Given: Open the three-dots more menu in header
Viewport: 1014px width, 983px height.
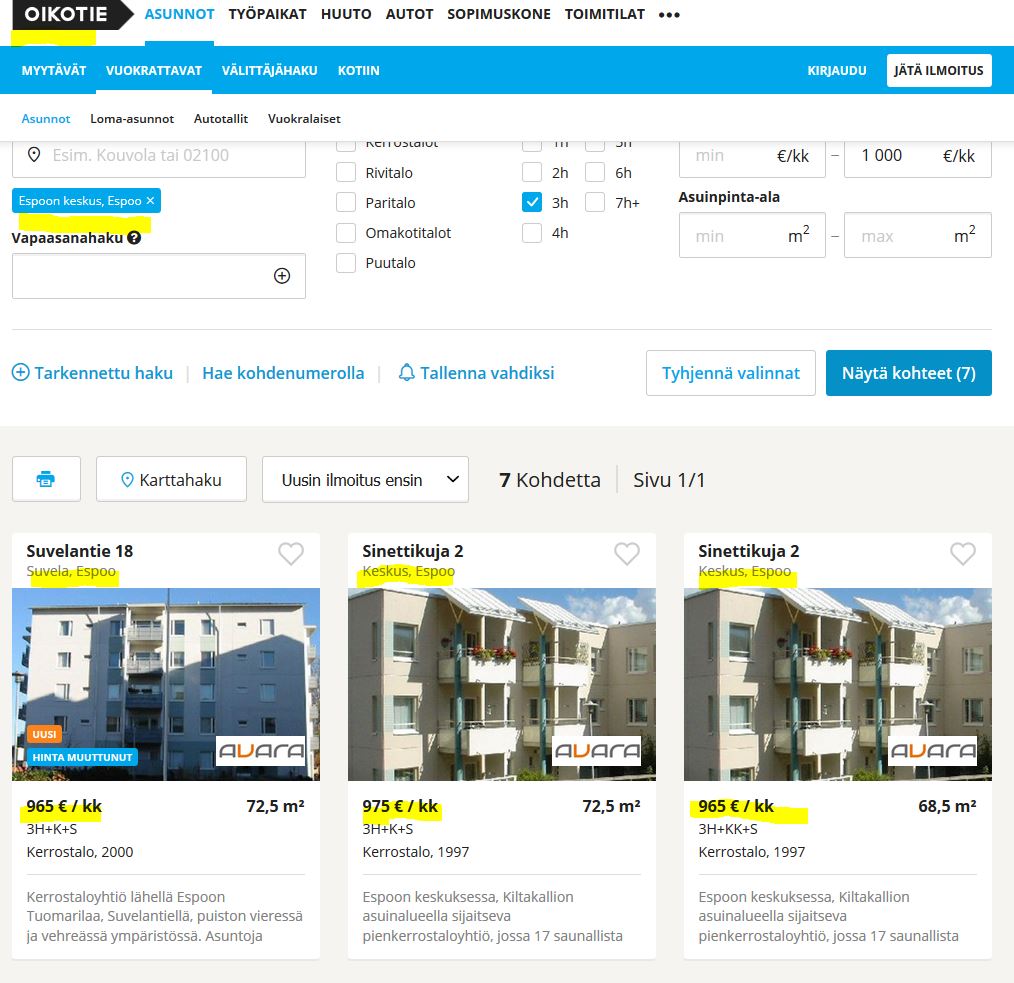Looking at the screenshot, I should coord(669,15).
